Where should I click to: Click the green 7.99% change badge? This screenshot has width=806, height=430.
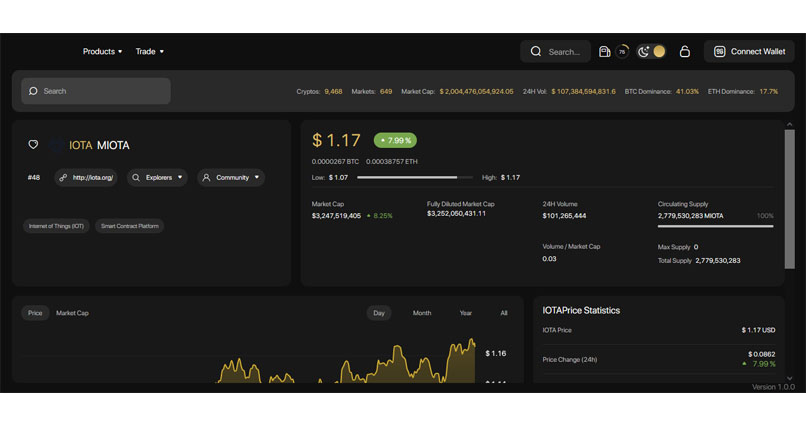pyautogui.click(x=395, y=140)
